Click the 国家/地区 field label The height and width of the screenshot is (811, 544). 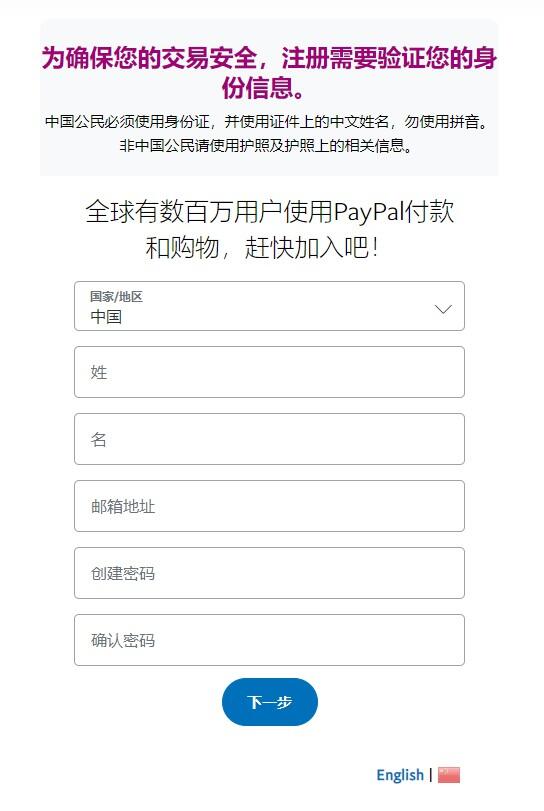point(116,296)
